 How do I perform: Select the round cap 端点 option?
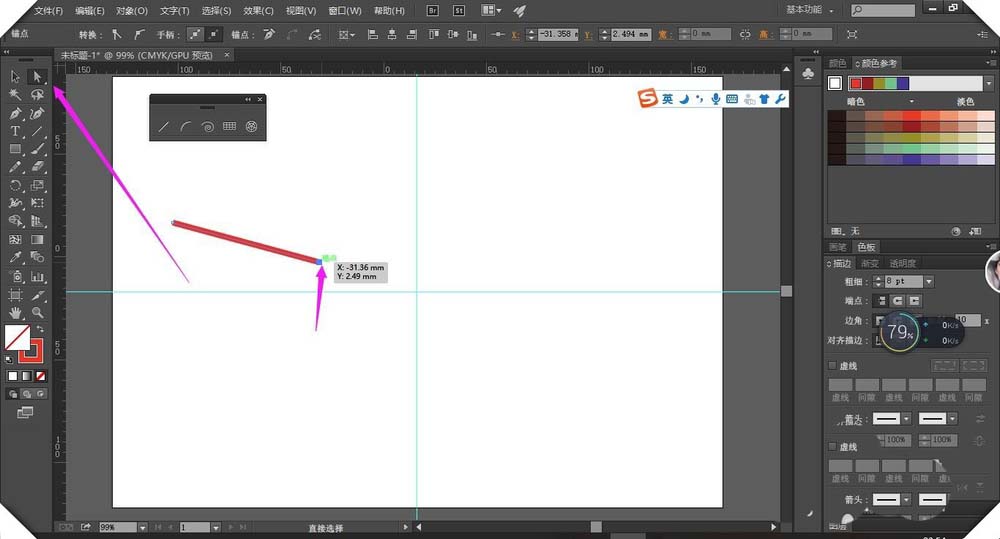coord(898,301)
